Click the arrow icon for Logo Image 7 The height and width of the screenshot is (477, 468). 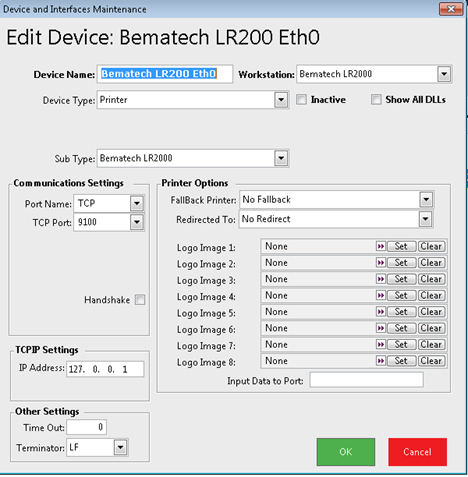pyautogui.click(x=380, y=345)
